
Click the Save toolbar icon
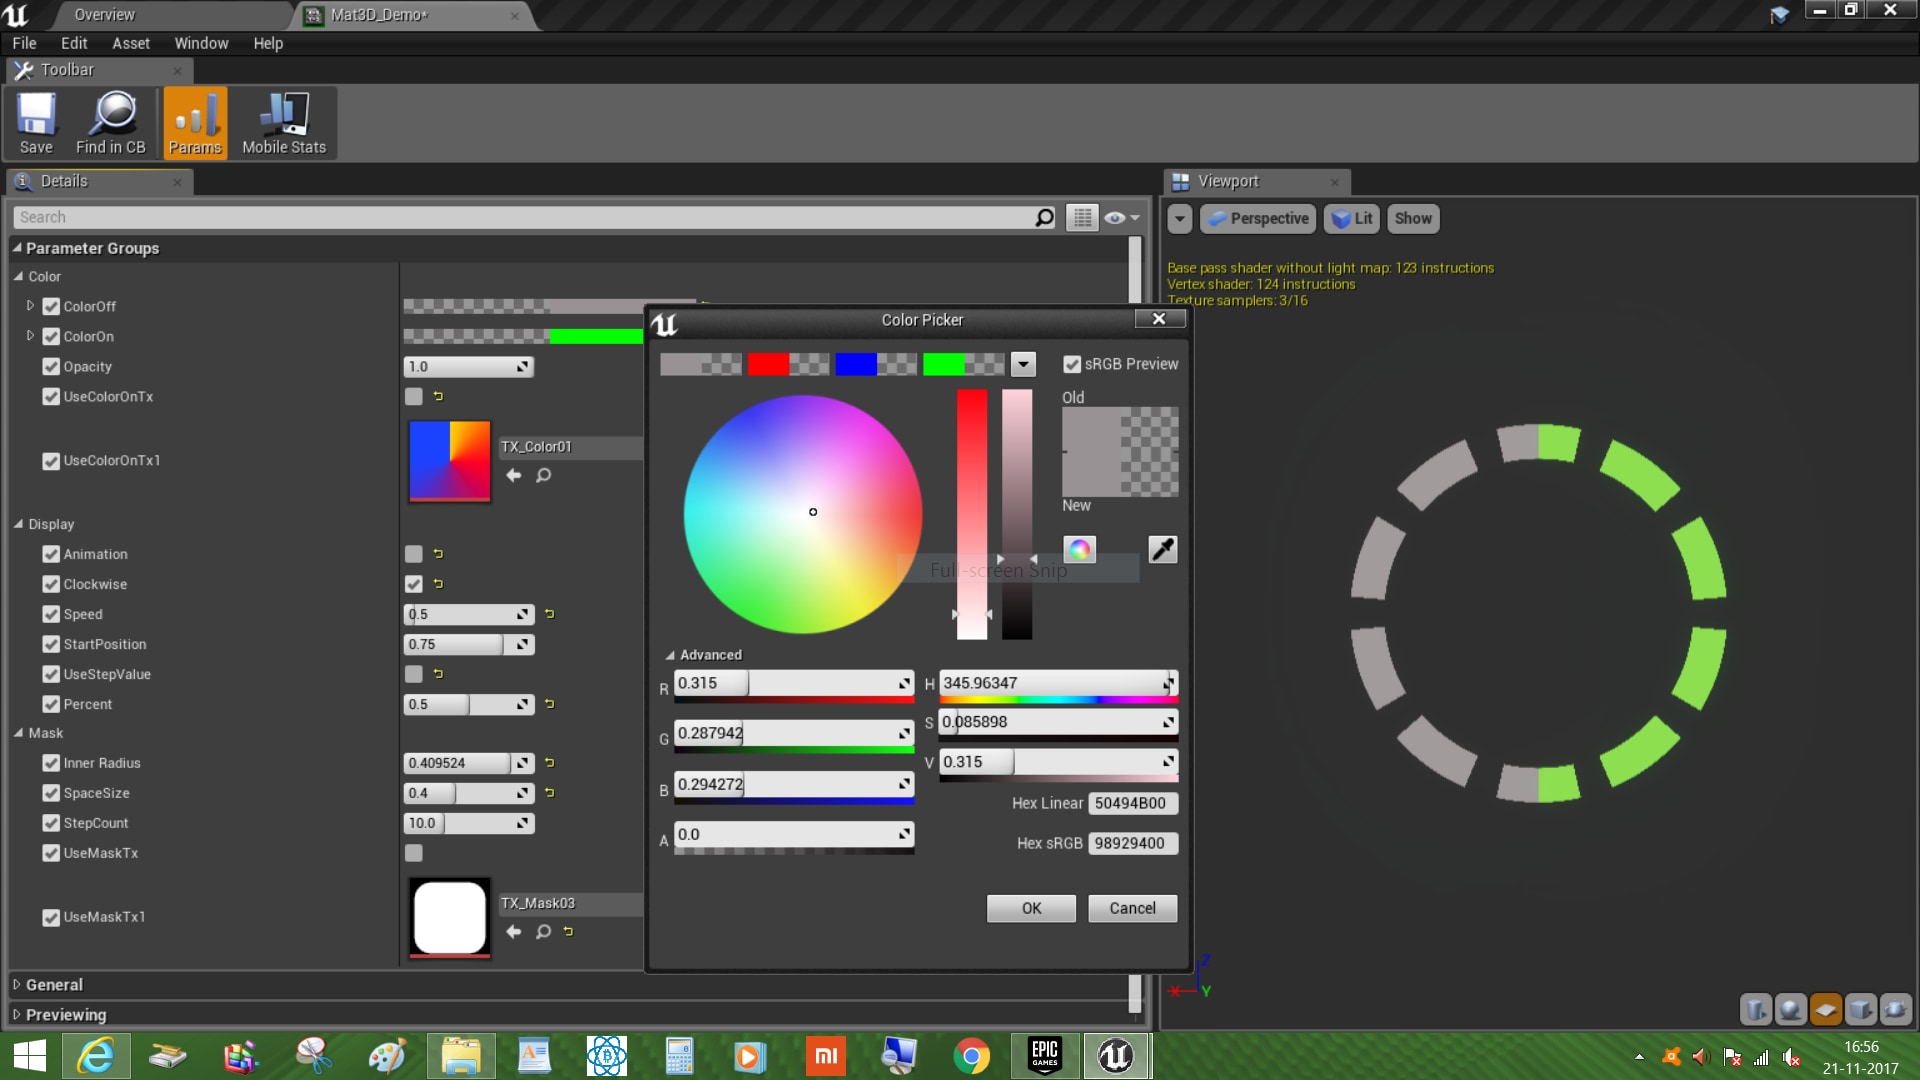(36, 123)
